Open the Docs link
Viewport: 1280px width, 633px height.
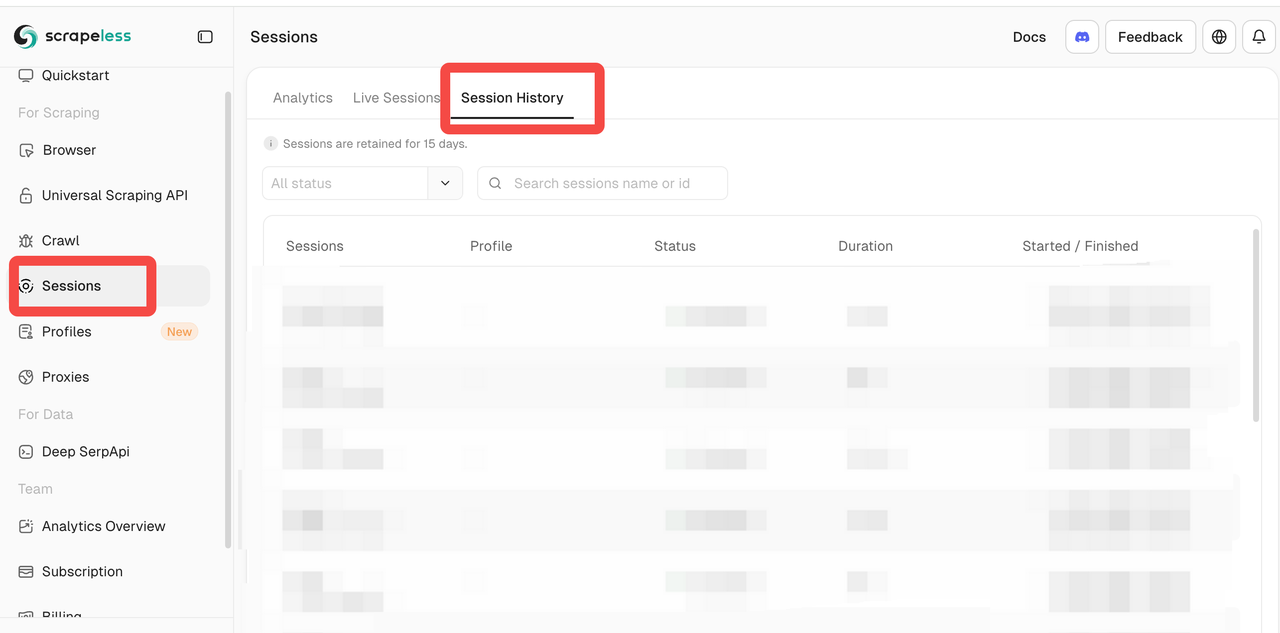(1029, 37)
